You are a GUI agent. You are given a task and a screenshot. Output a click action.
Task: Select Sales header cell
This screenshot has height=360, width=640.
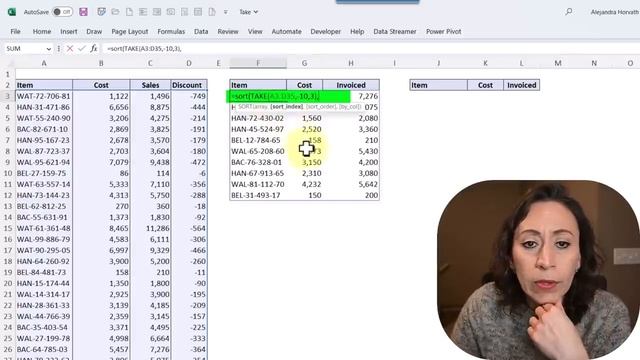(150, 85)
